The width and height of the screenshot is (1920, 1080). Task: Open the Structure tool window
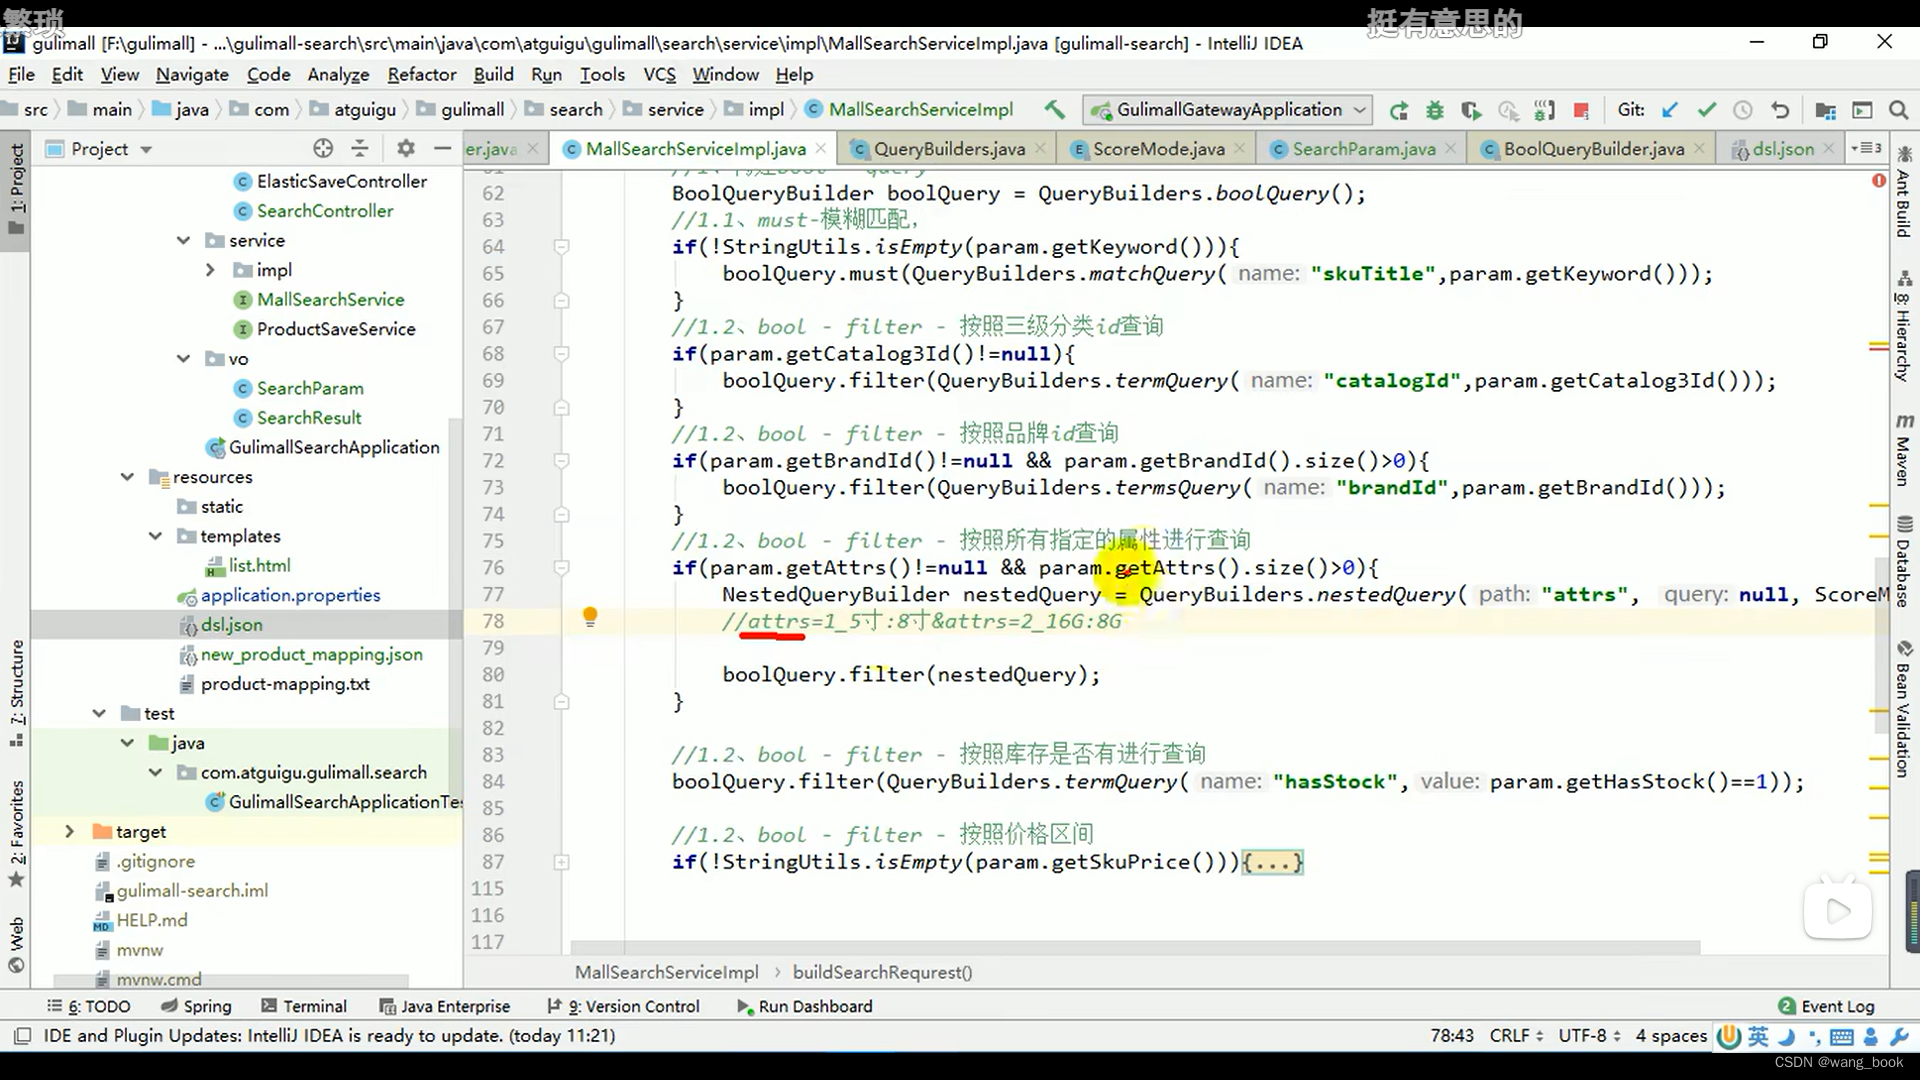pyautogui.click(x=16, y=692)
